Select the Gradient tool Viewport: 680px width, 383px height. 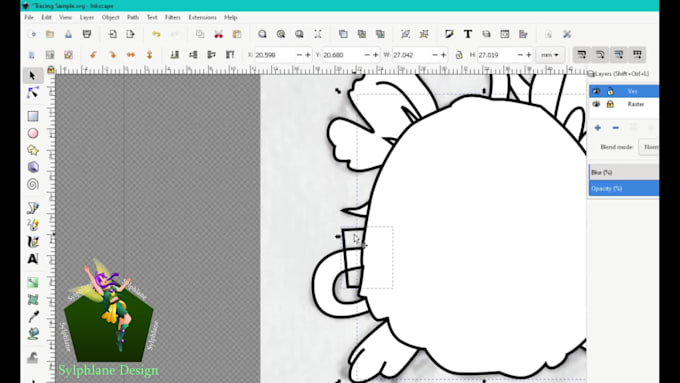[x=33, y=283]
